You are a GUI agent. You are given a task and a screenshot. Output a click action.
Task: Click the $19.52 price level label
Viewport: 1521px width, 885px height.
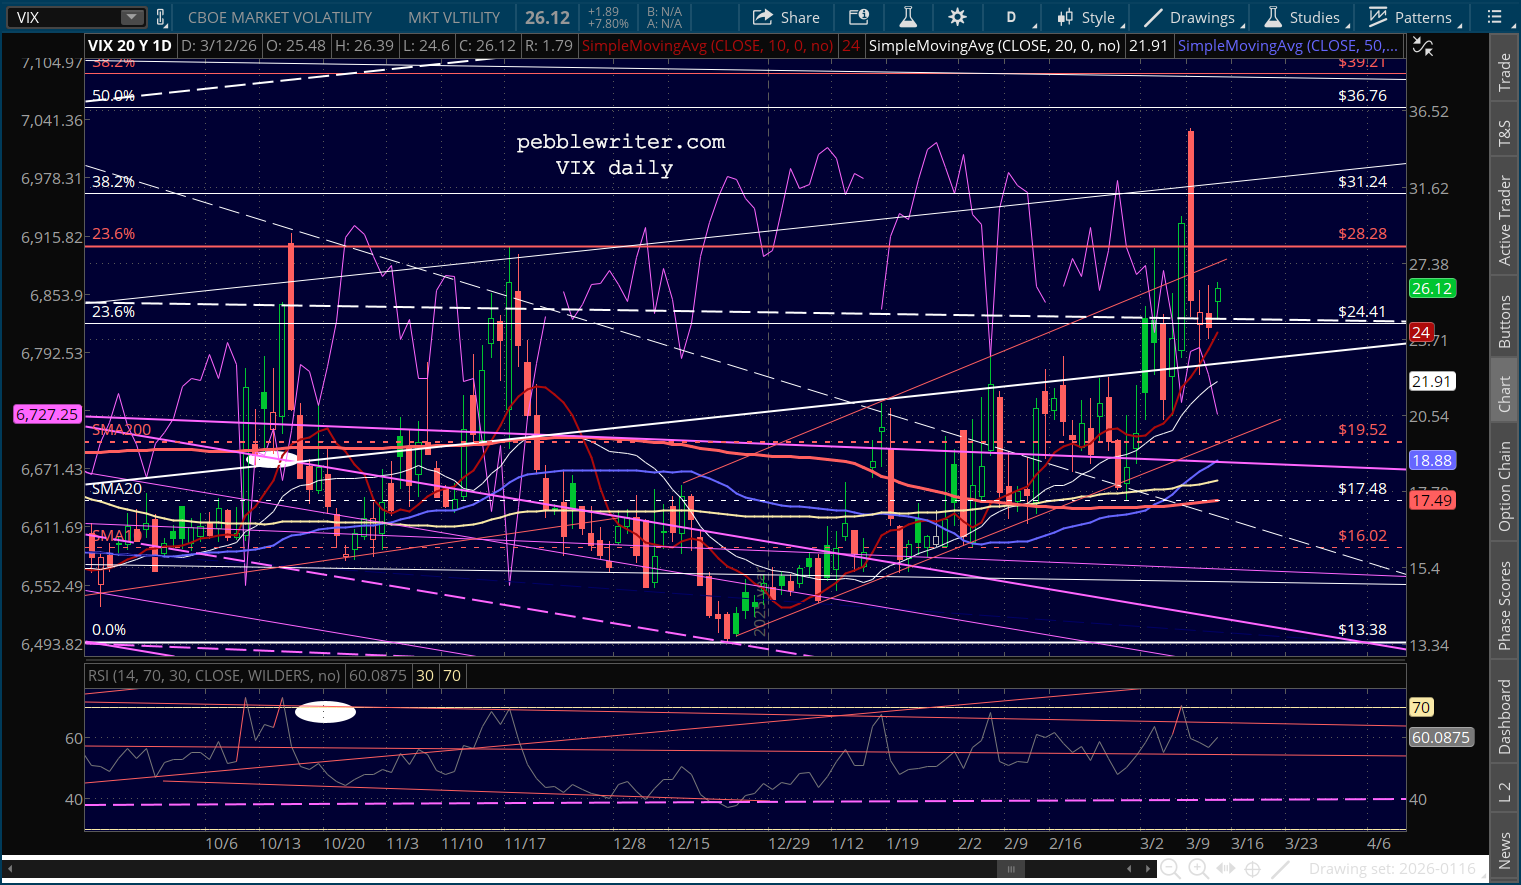(1363, 430)
